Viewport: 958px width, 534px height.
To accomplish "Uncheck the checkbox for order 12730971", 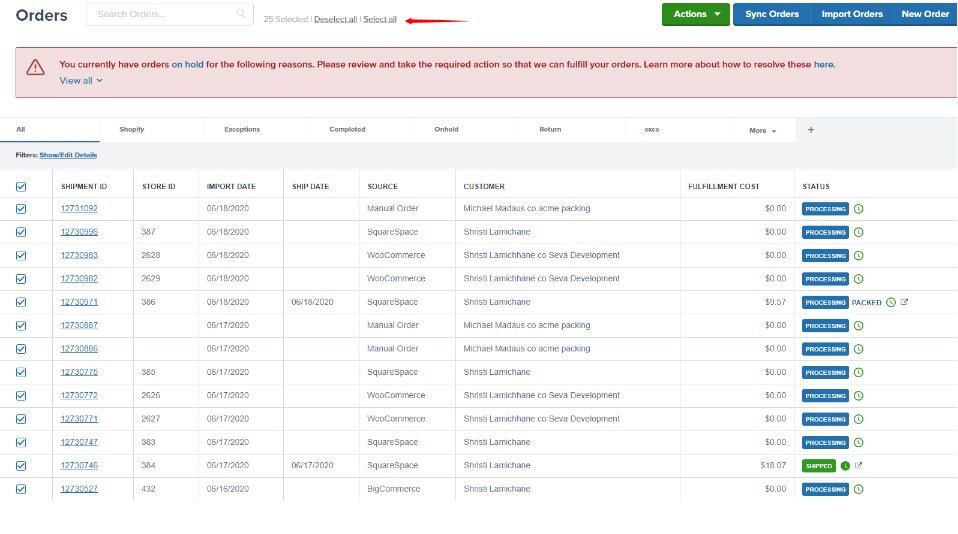I will point(21,302).
